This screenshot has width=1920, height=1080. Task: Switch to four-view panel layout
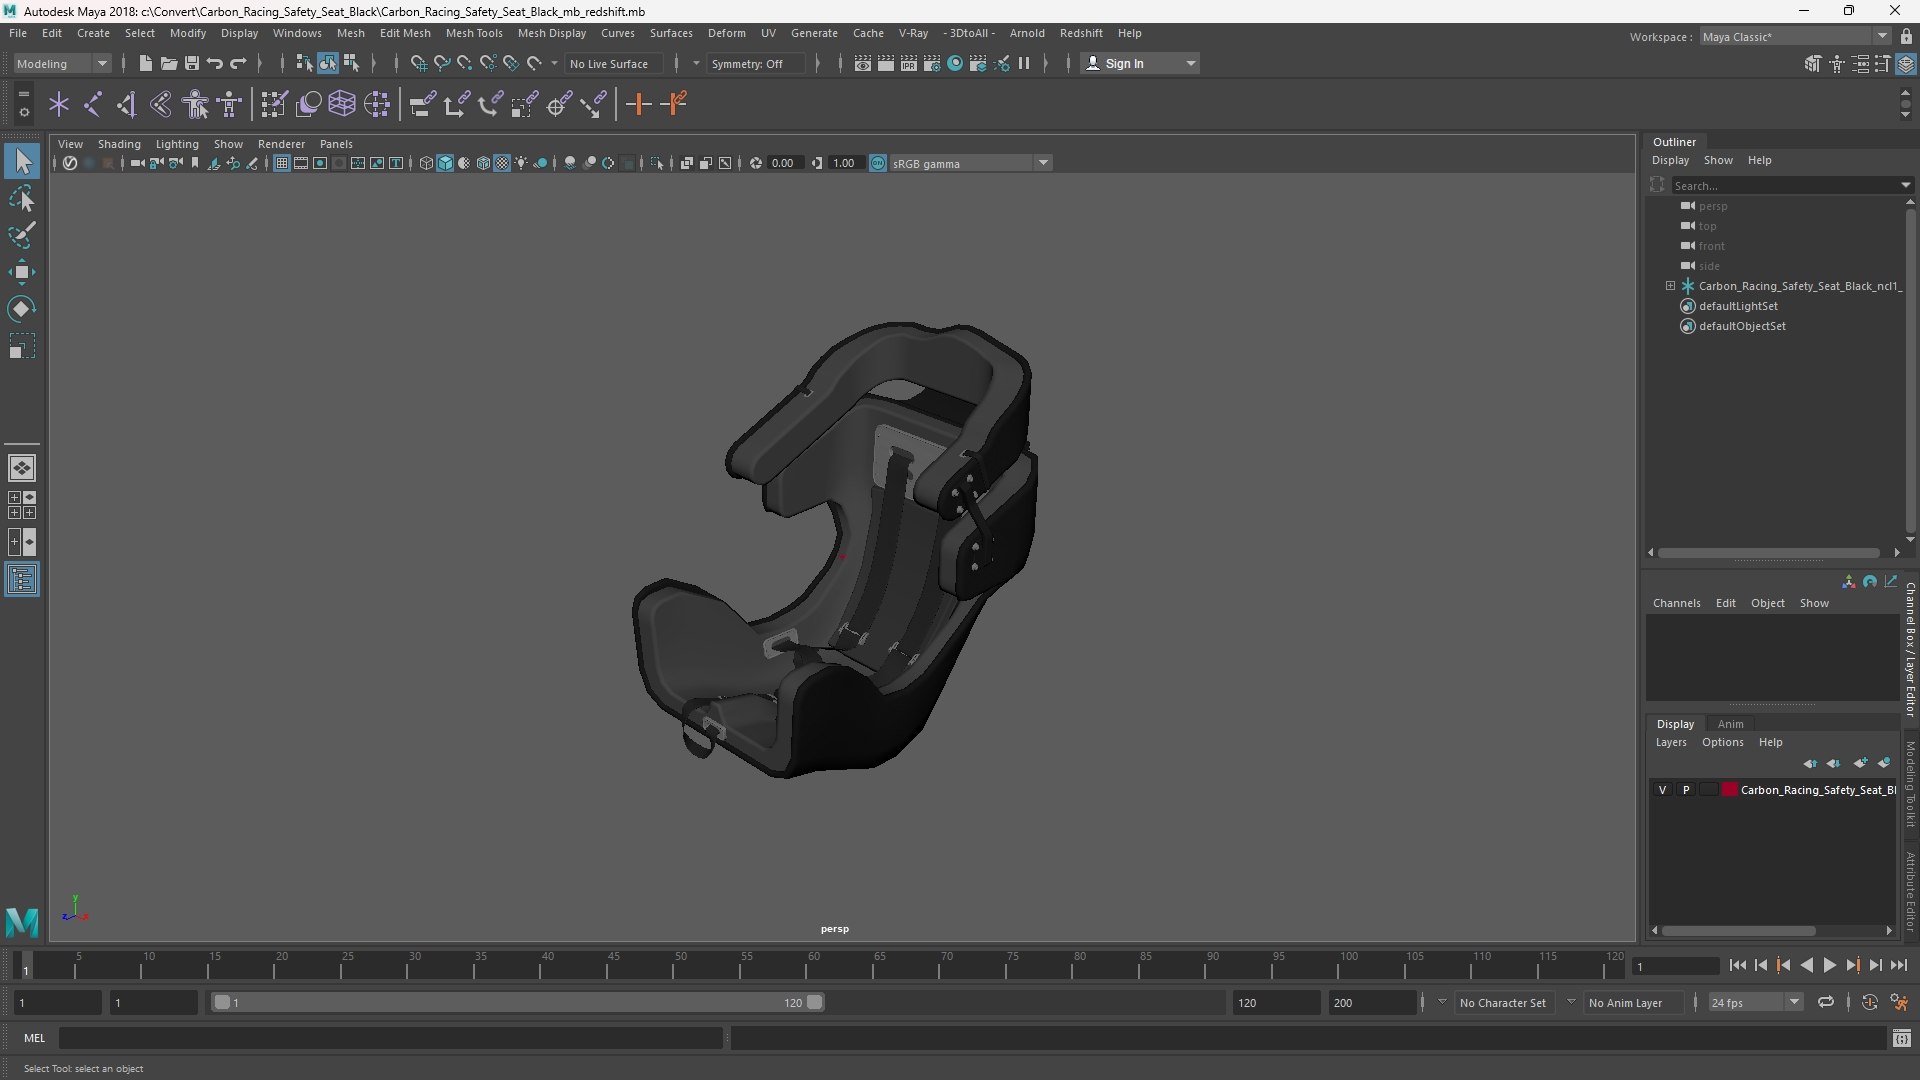coord(22,505)
